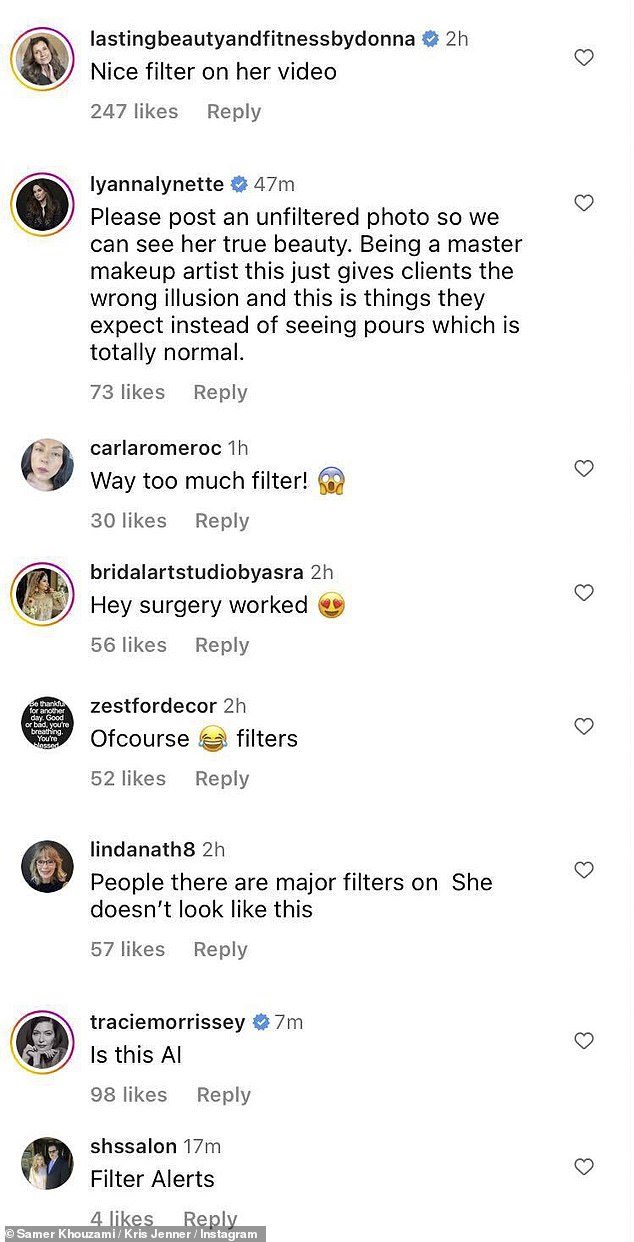Open bridalartstudiobyasra username link
The image size is (634, 1242).
[196, 573]
